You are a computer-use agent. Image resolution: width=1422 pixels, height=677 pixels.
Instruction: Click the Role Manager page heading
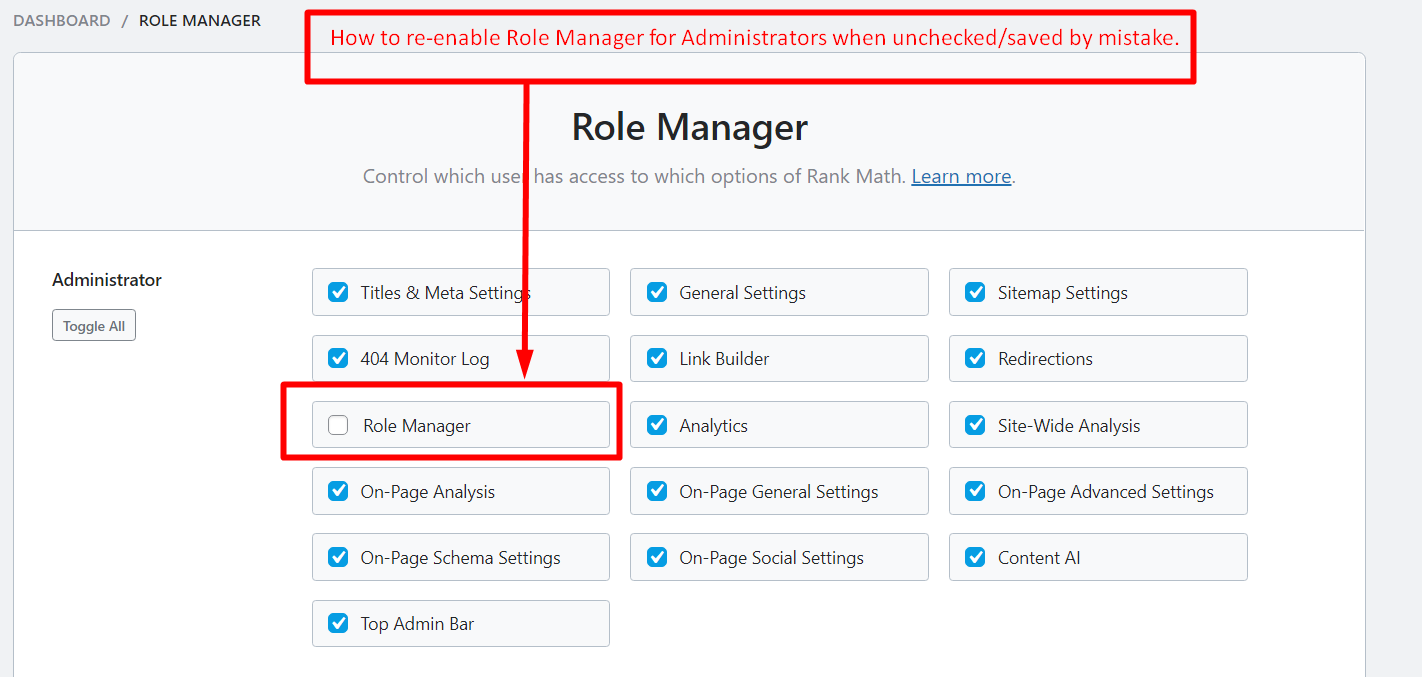coord(690,128)
